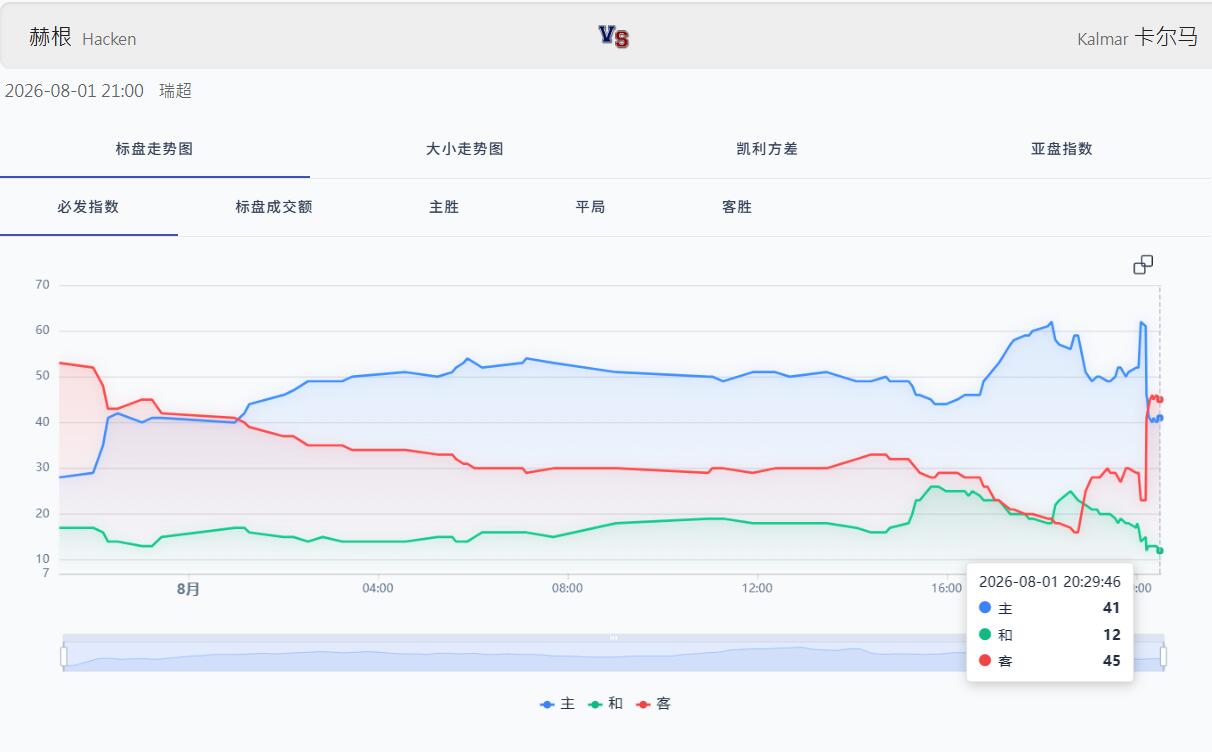Click tooltip 主 value 41

click(x=1111, y=608)
